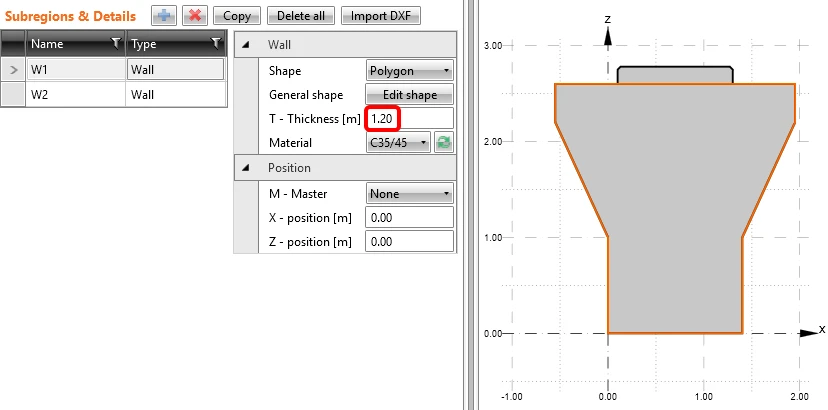Screen dimensions: 828x410
Task: Click the Import DXF button
Action: tap(381, 16)
